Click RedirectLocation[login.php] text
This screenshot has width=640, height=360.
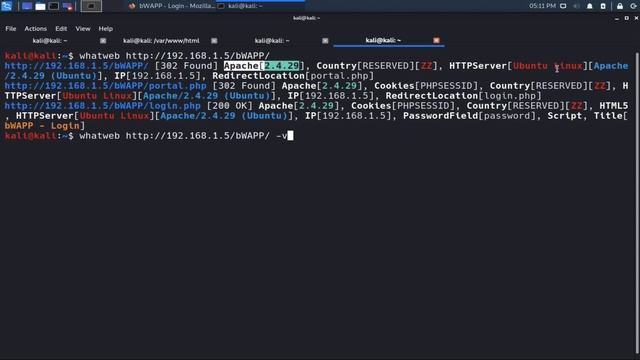click(463, 96)
